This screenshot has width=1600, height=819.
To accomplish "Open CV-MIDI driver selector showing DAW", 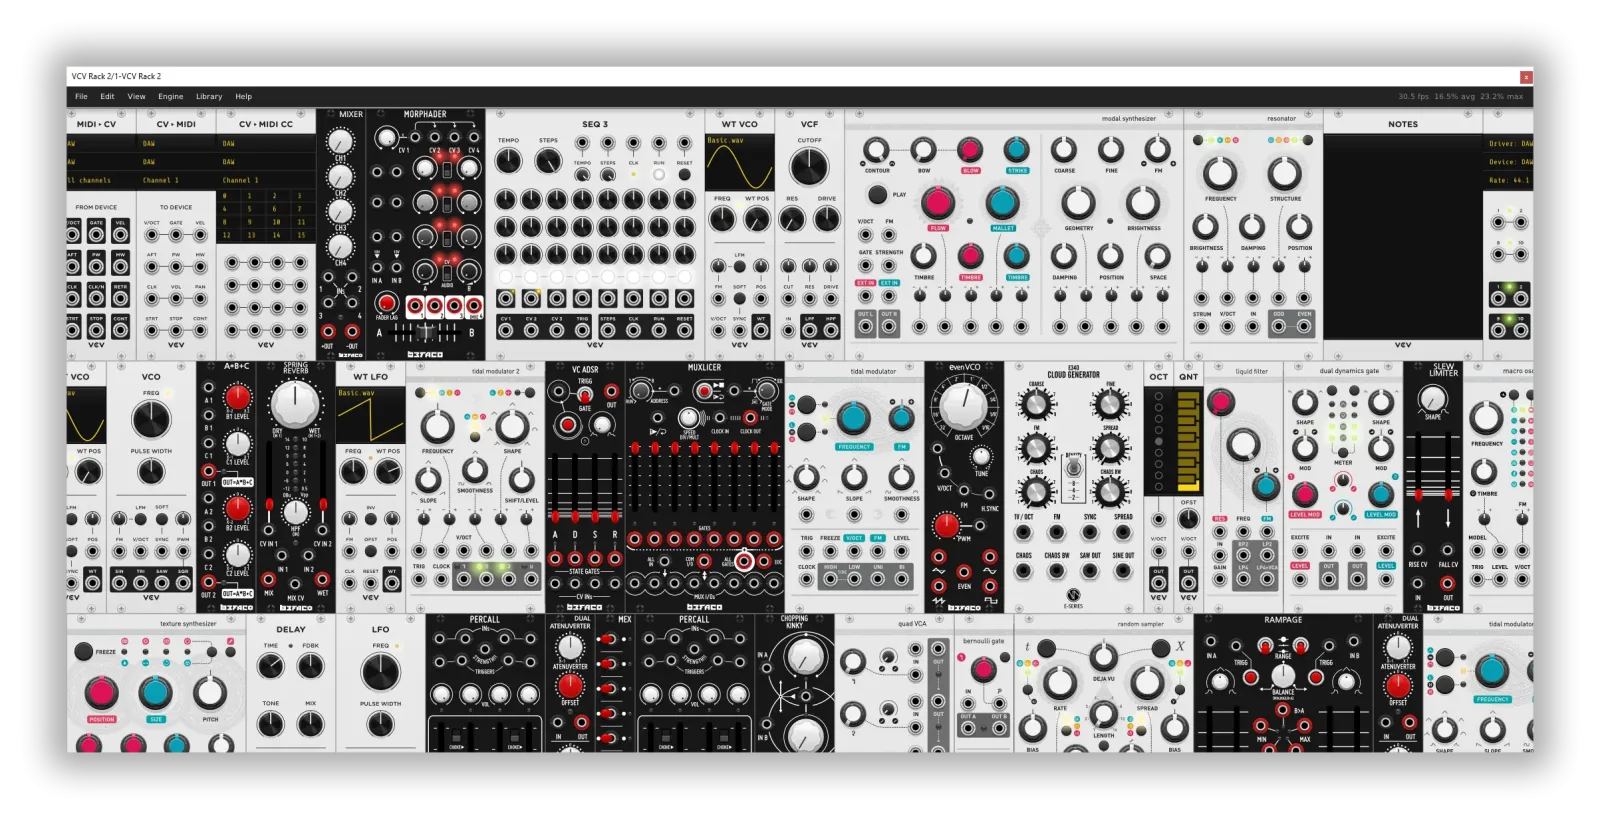I will 176,143.
